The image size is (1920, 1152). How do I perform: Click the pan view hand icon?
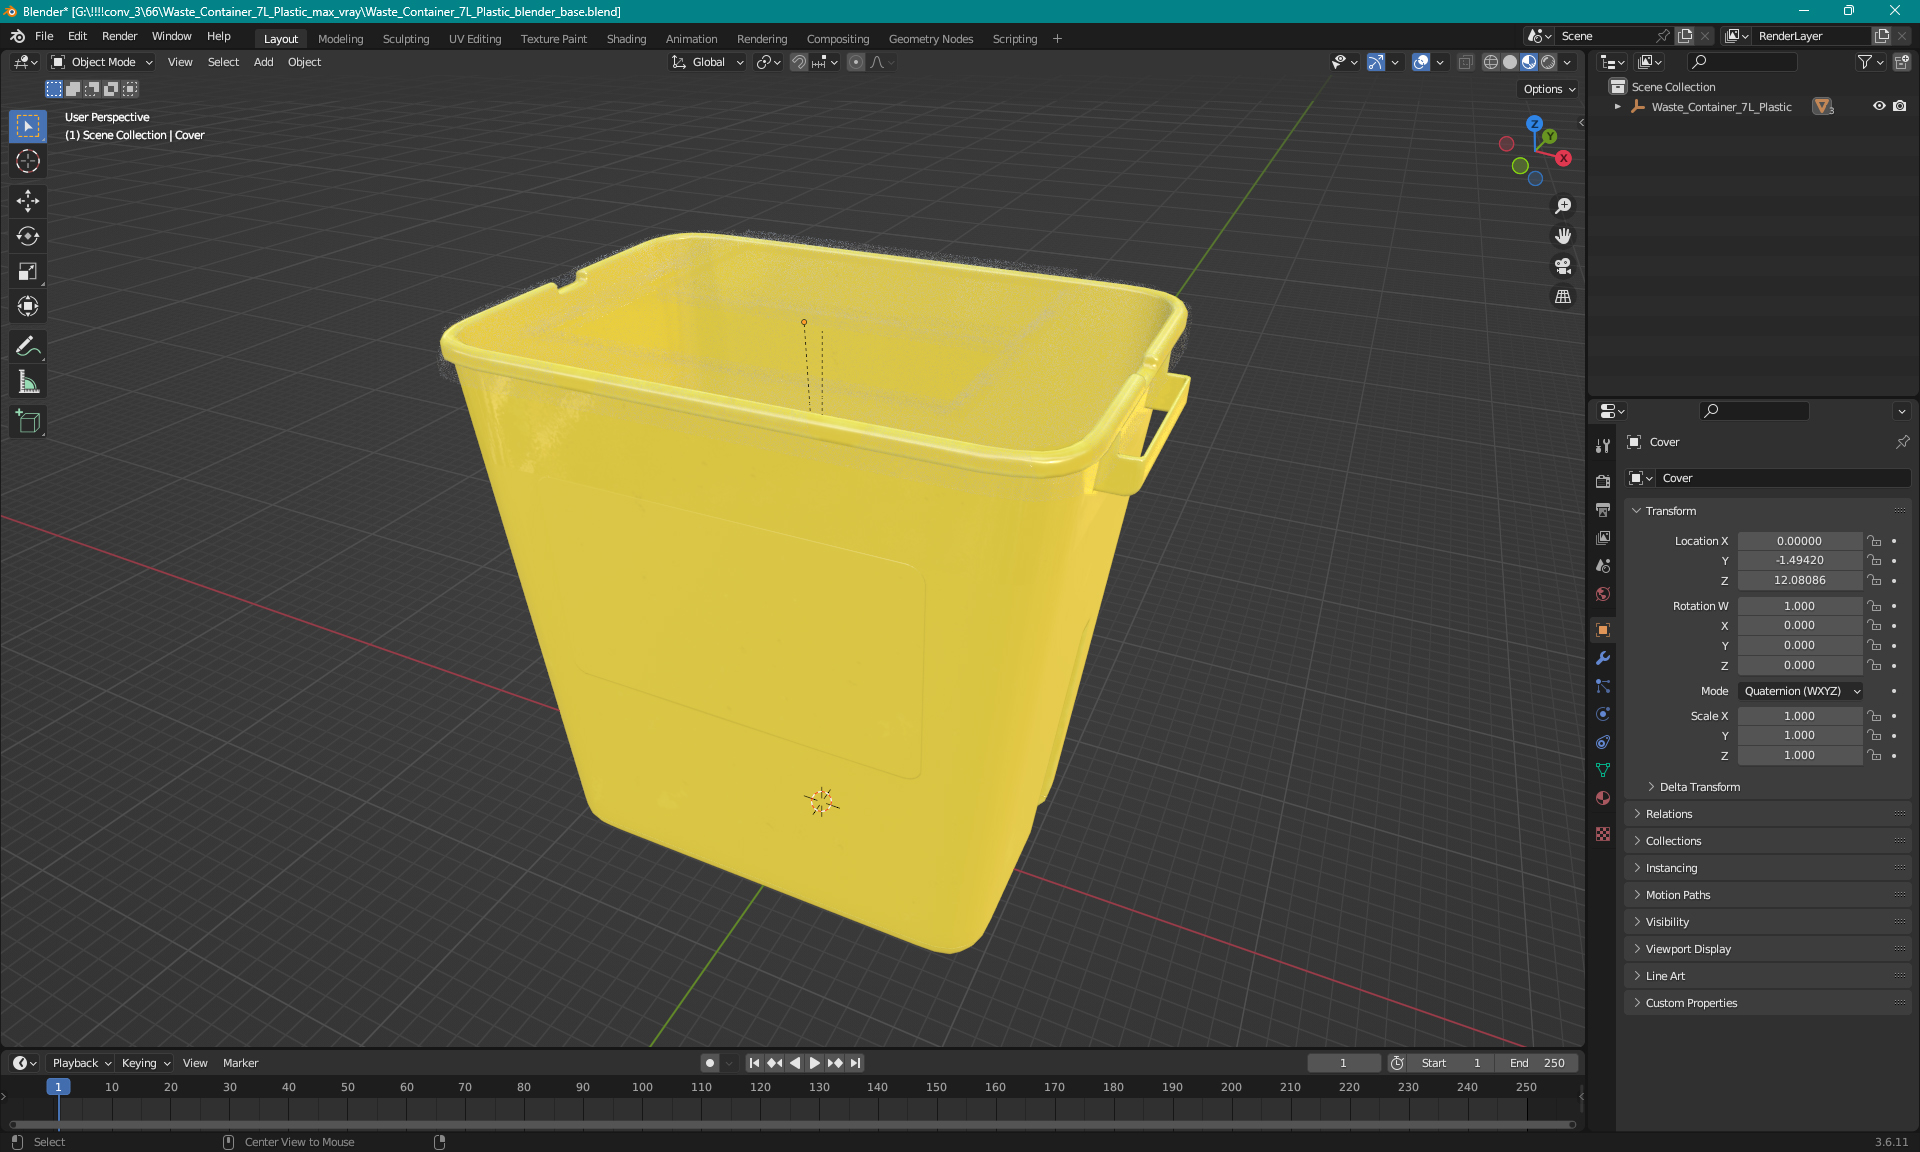[x=1563, y=236]
